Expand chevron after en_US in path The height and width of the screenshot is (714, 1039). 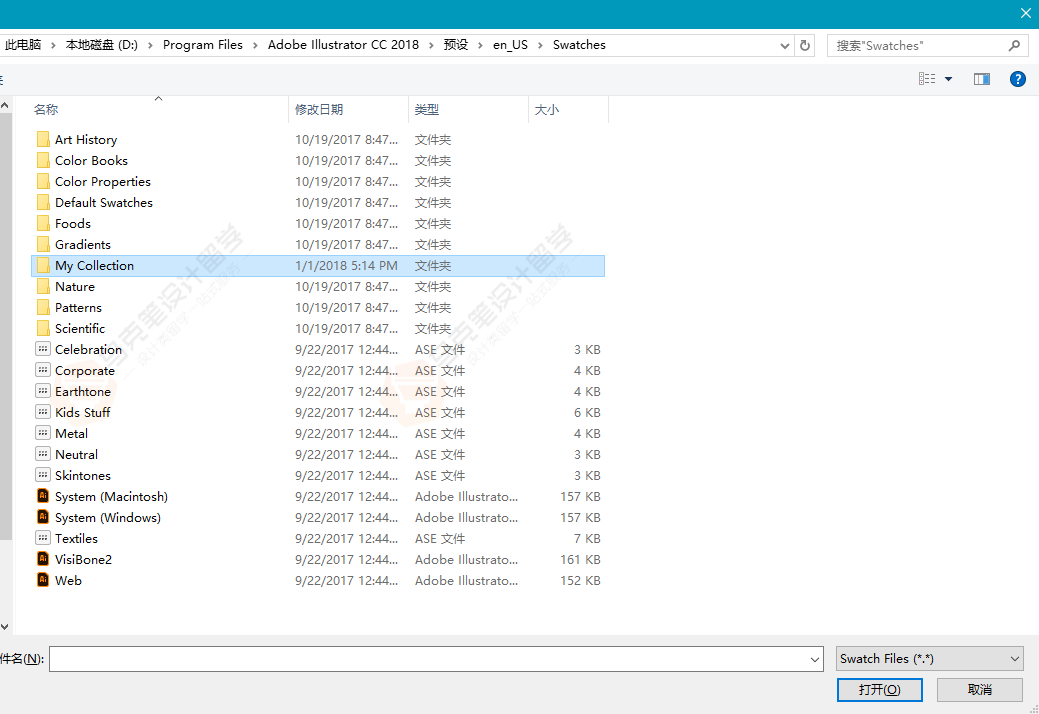[x=540, y=45]
